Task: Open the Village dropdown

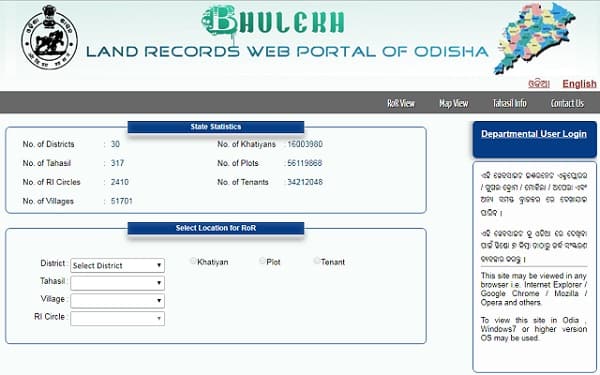Action: click(117, 301)
